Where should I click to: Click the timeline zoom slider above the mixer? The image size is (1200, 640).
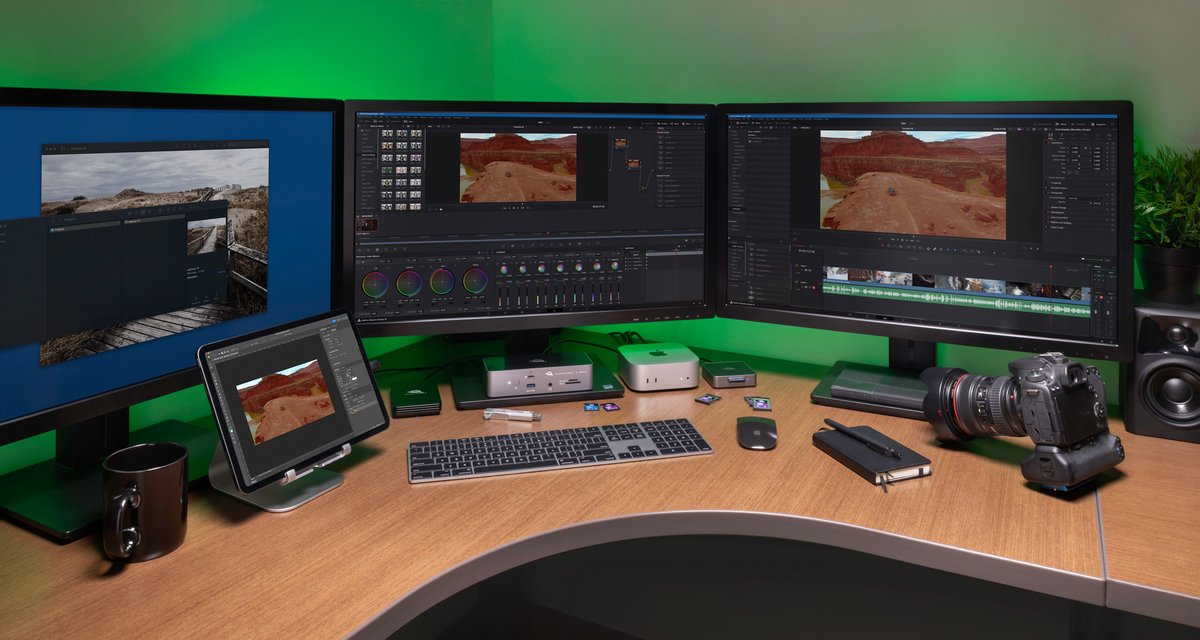[x=1093, y=259]
